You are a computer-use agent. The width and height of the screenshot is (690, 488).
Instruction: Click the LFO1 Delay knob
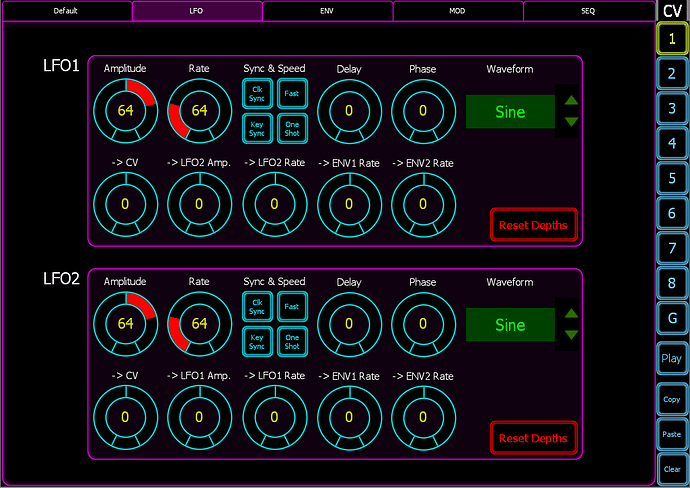pyautogui.click(x=349, y=111)
